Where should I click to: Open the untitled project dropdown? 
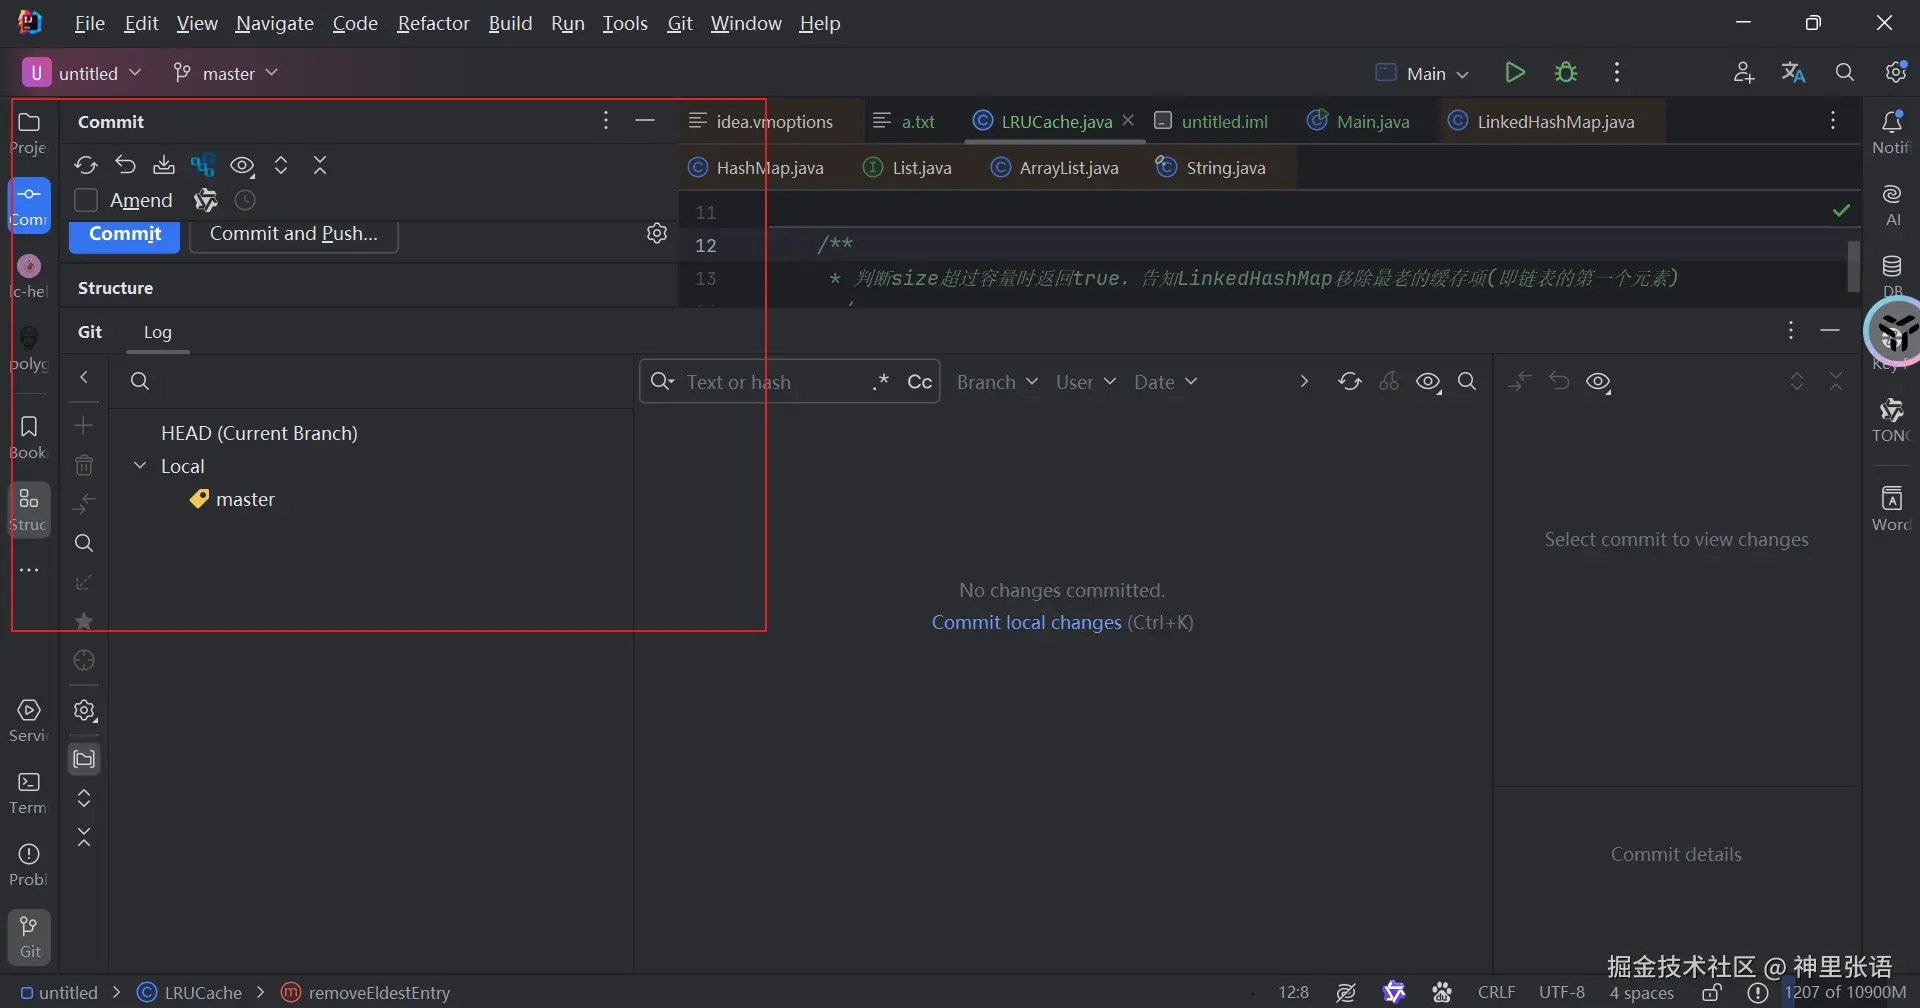[82, 73]
